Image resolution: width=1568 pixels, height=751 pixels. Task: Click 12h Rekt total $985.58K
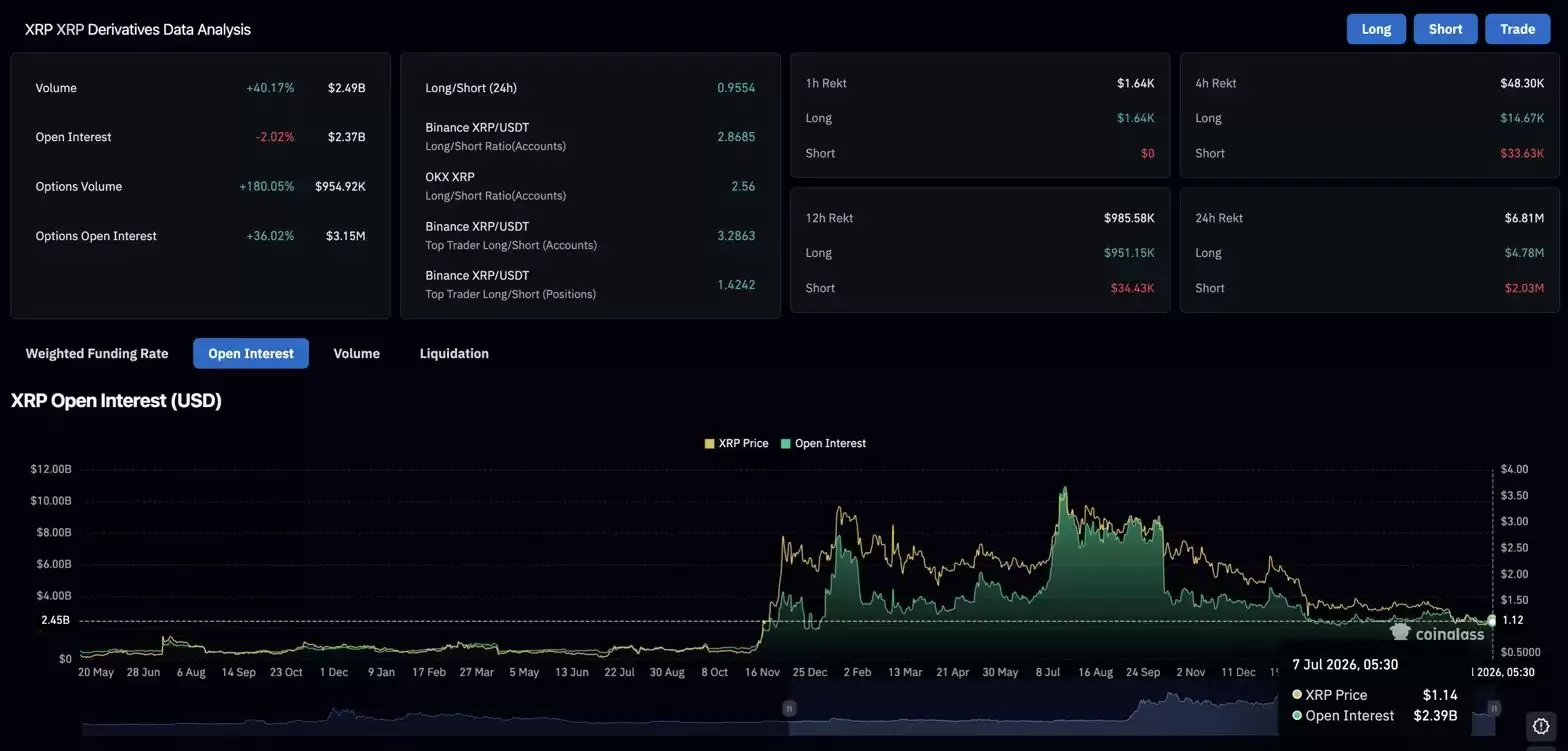pos(1129,218)
